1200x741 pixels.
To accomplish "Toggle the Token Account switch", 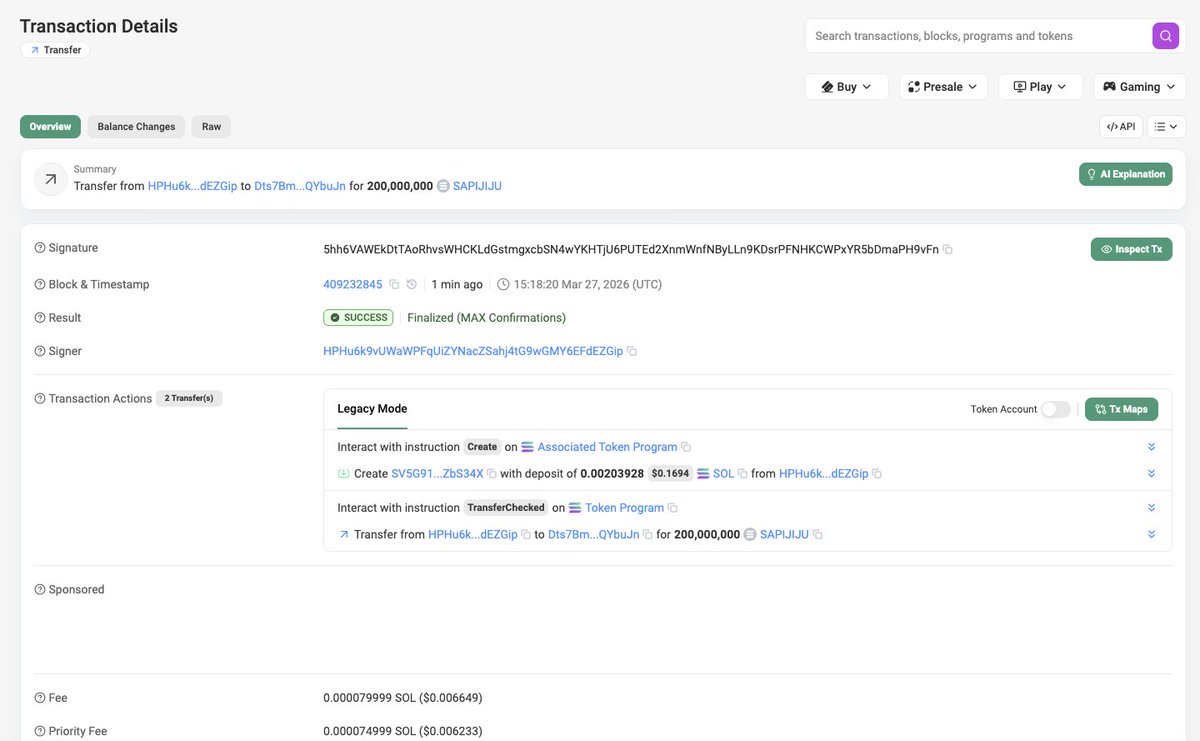I will pyautogui.click(x=1056, y=409).
